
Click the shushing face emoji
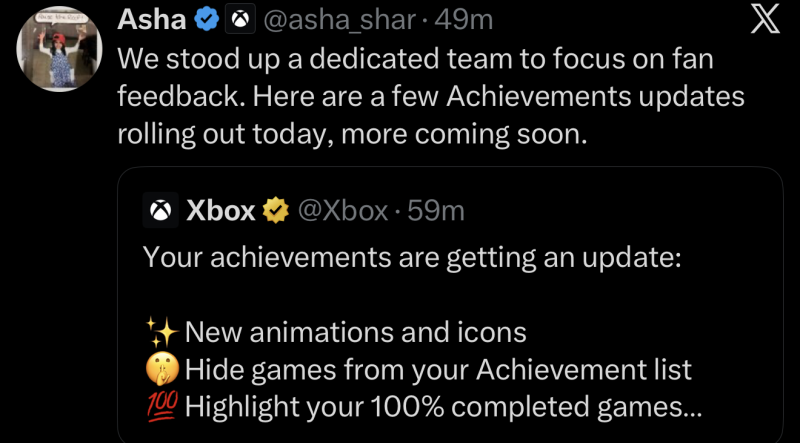click(160, 370)
